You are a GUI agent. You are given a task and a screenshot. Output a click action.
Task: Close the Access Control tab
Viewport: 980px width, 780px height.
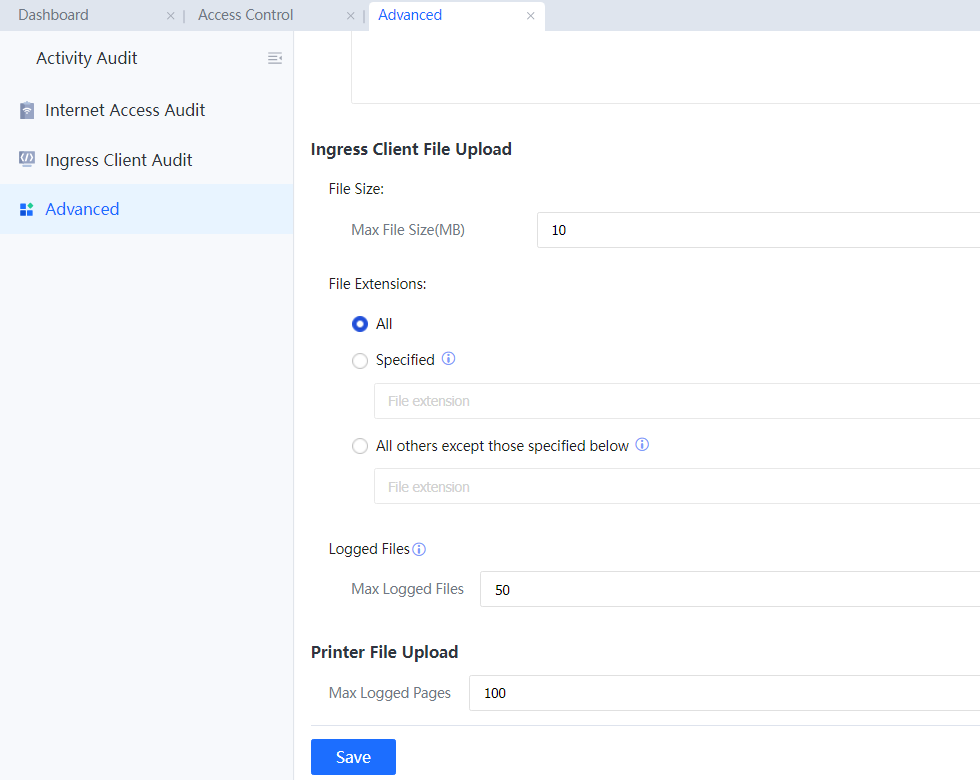click(350, 16)
